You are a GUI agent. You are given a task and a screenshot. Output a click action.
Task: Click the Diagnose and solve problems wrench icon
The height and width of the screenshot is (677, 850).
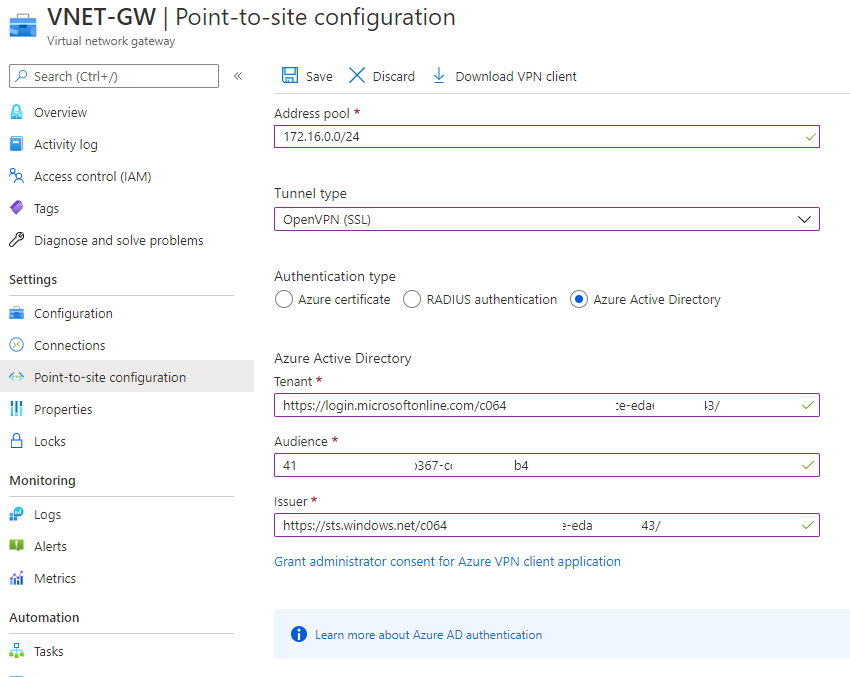(17, 240)
